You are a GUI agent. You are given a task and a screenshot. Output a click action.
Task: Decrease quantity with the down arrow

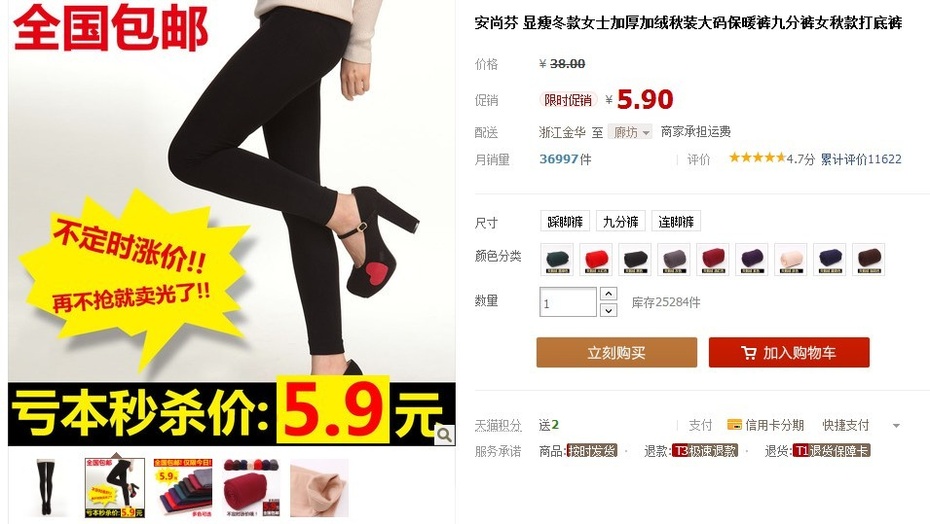[x=609, y=310]
